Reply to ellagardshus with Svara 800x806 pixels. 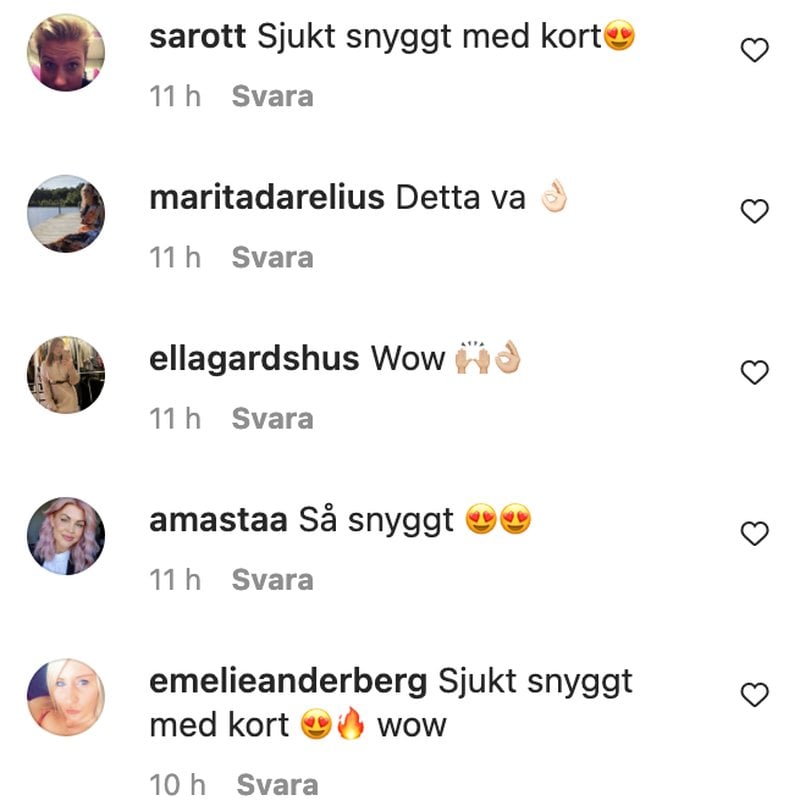272,419
